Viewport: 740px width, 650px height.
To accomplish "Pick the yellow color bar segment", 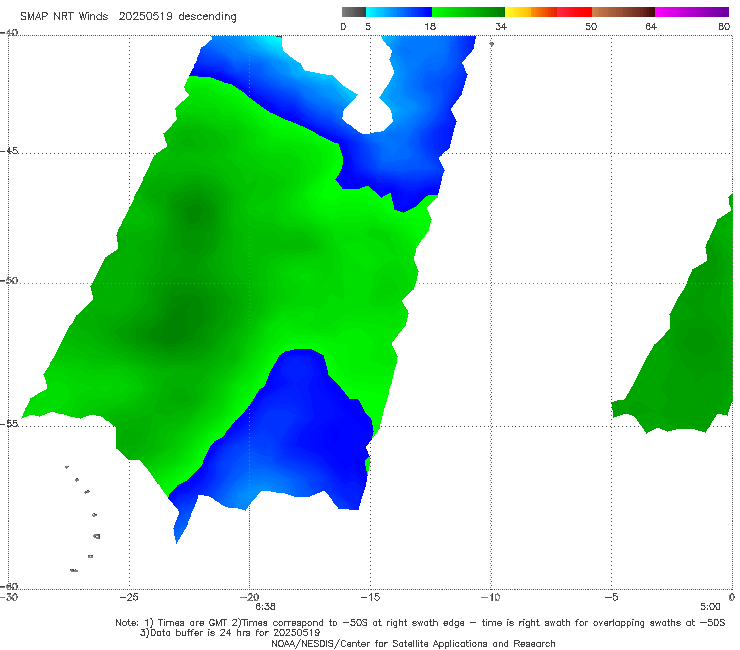I will coord(518,12).
